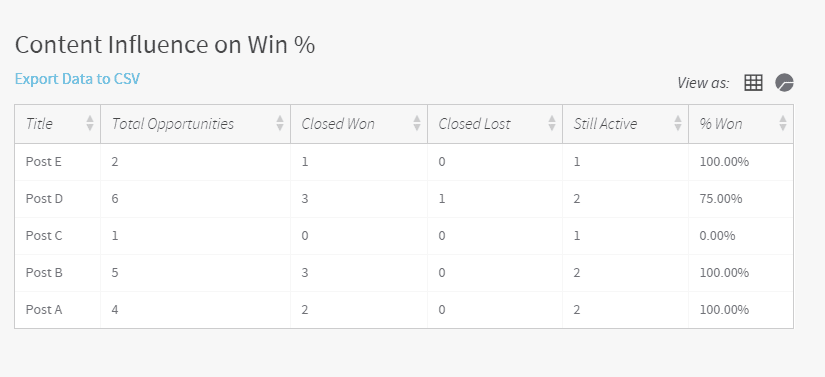Select the Post C row
This screenshot has height=377, width=825.
[404, 236]
